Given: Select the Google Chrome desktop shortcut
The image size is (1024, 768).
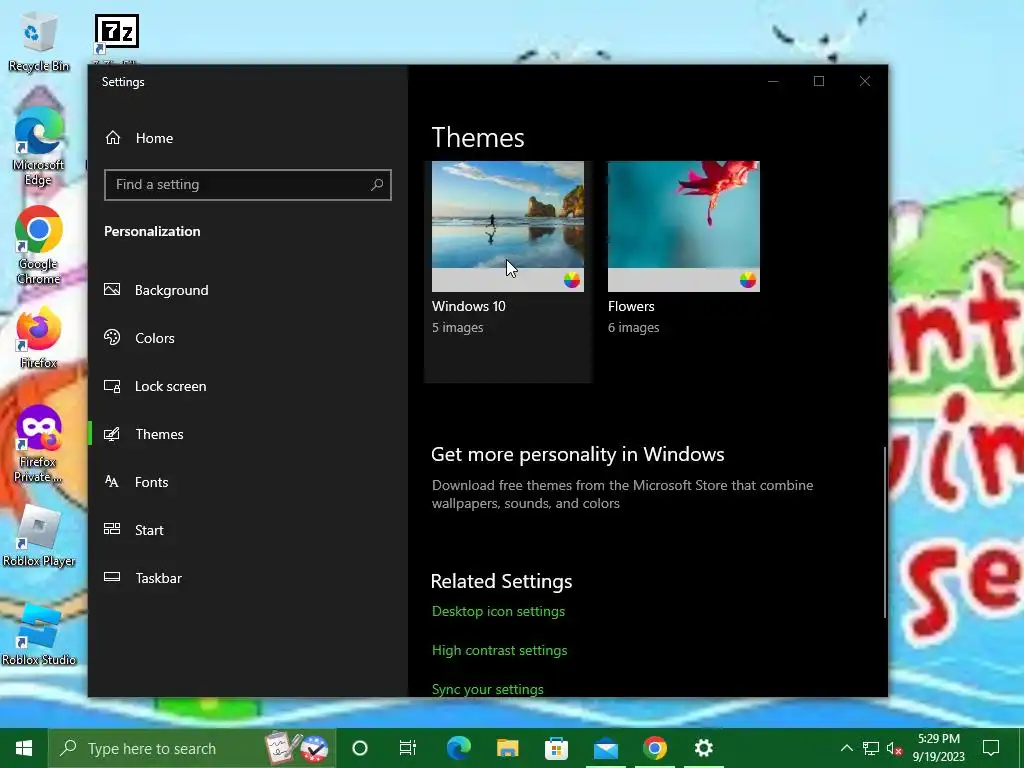Looking at the screenshot, I should 39,246.
